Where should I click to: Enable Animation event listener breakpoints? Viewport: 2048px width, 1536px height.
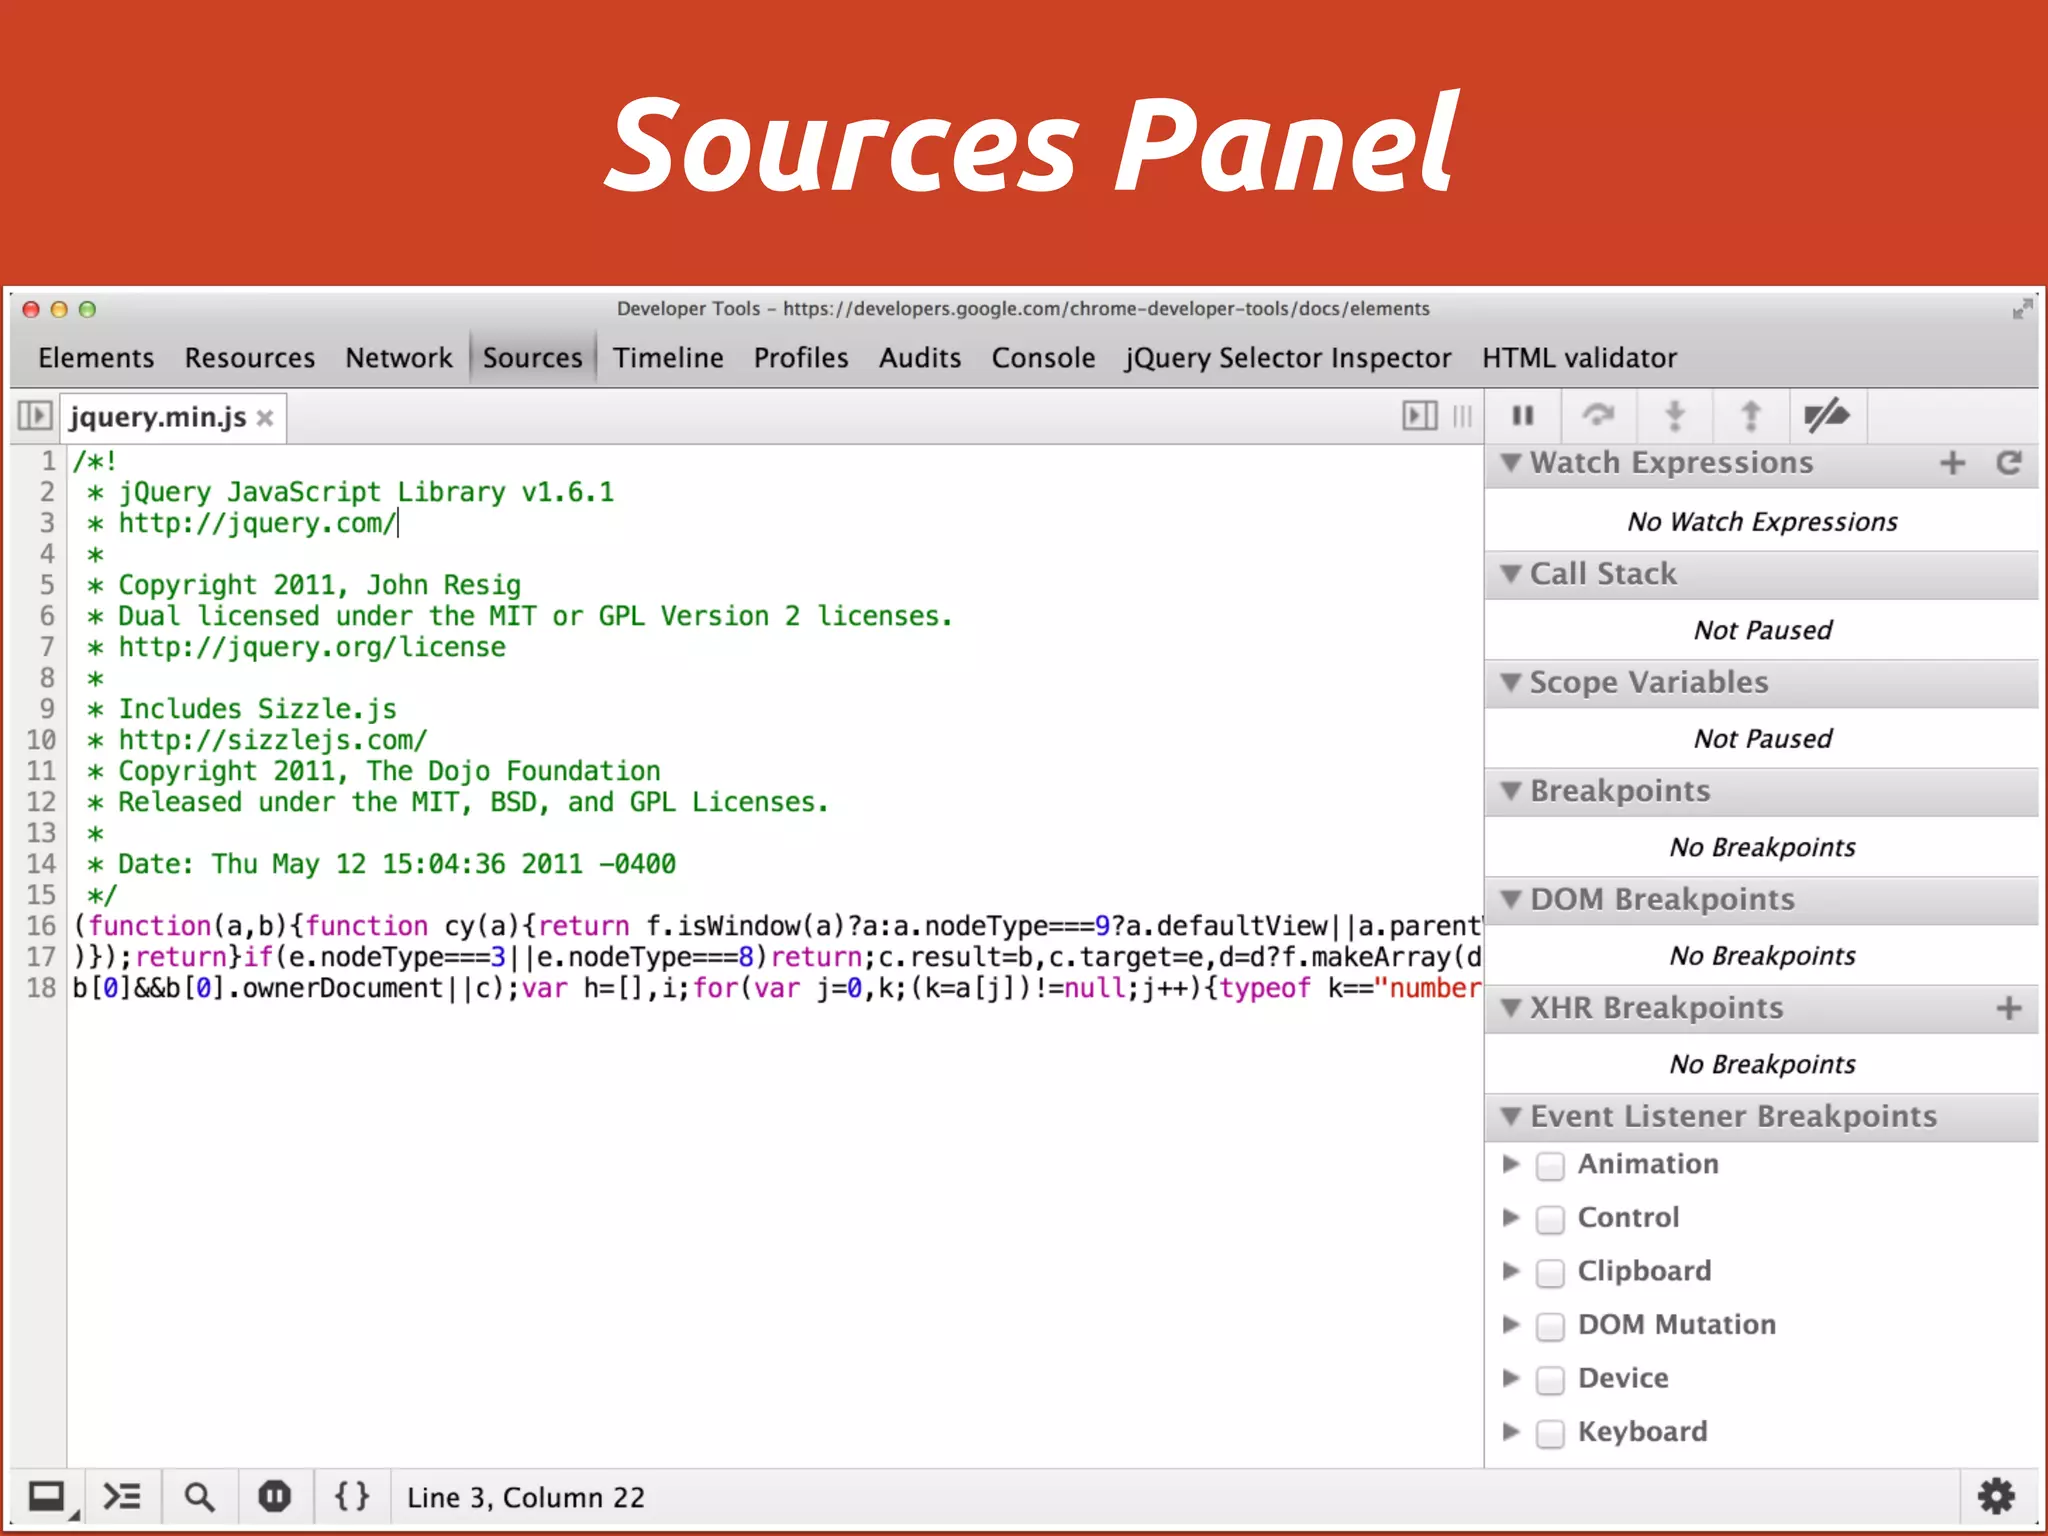coord(1550,1166)
